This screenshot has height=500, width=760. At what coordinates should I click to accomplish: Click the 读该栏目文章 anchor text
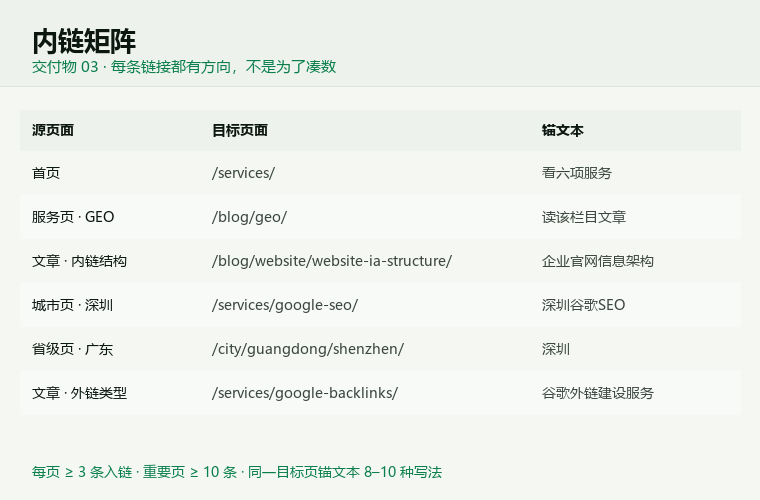[x=584, y=217]
